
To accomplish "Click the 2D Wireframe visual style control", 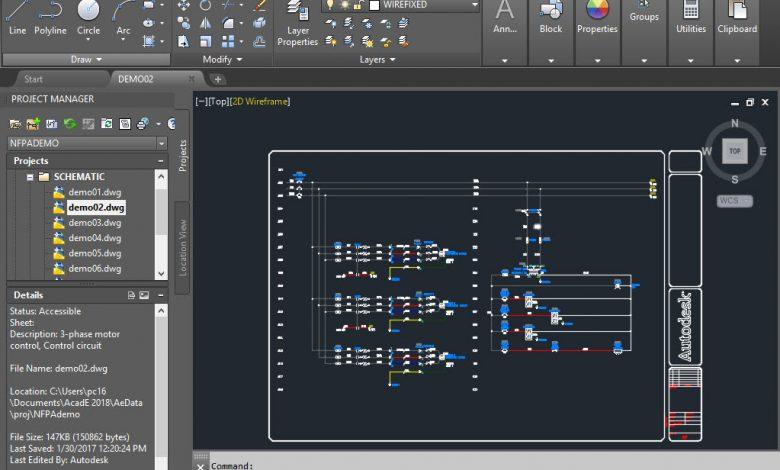I will point(260,101).
